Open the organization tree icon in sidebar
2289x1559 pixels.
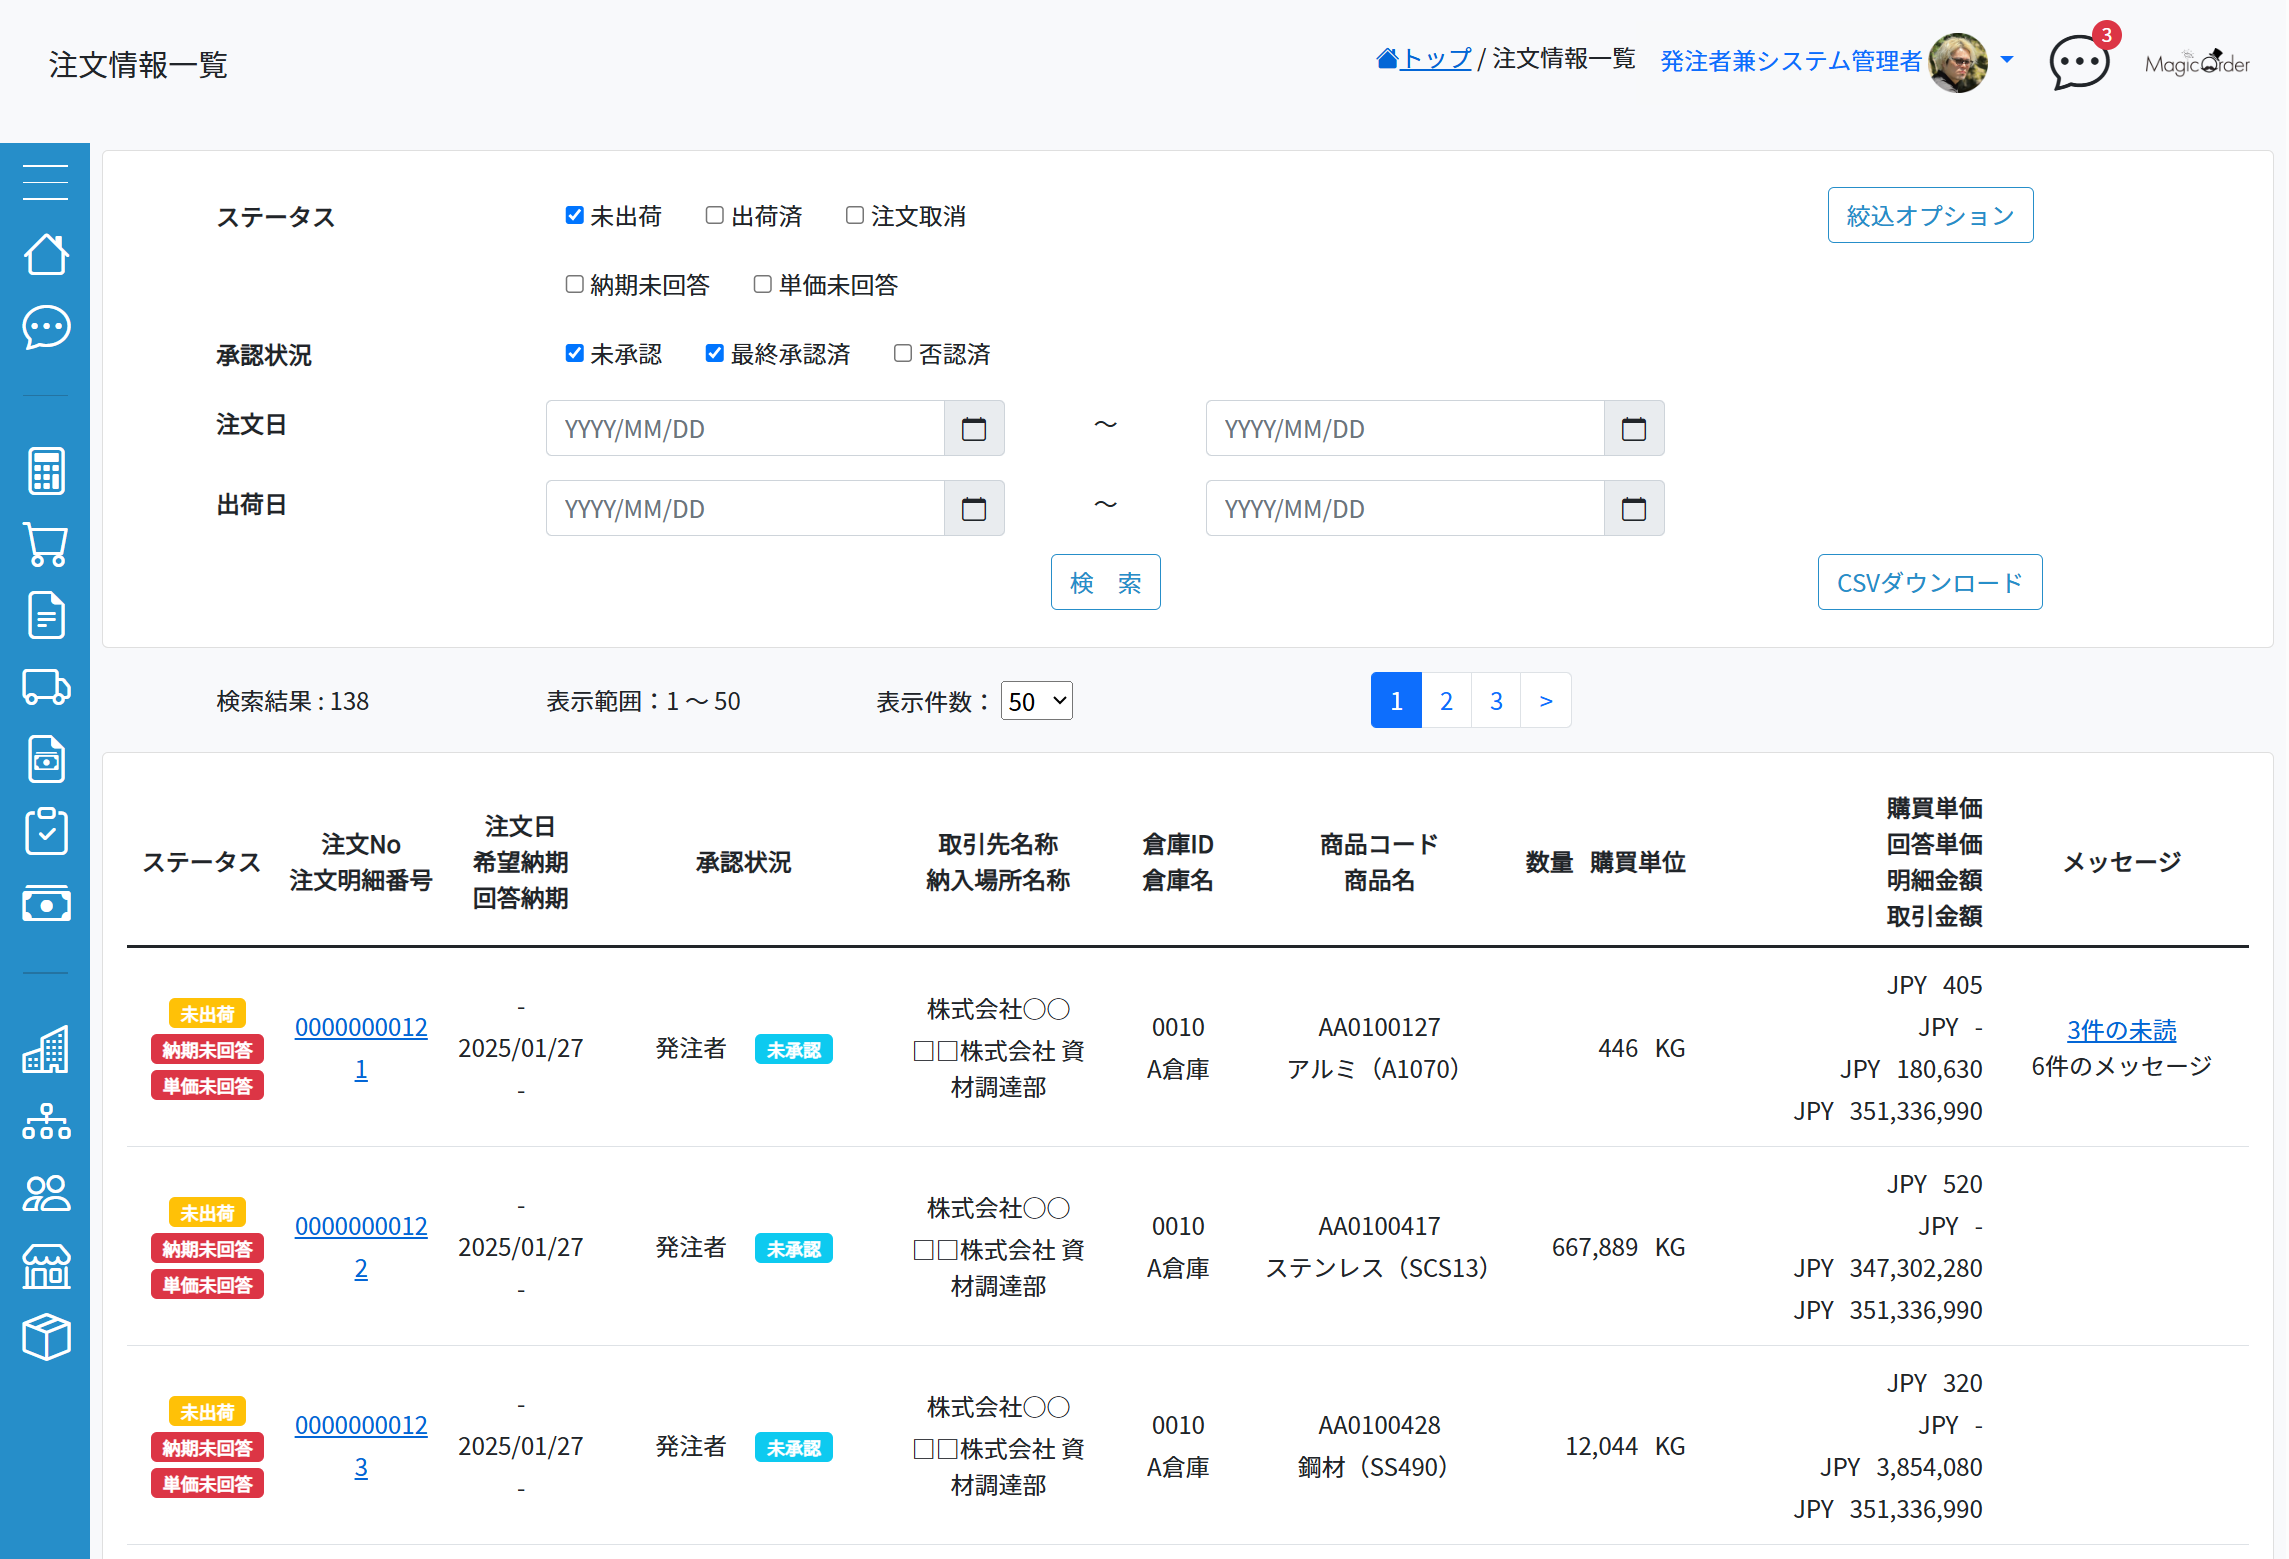(x=46, y=1121)
